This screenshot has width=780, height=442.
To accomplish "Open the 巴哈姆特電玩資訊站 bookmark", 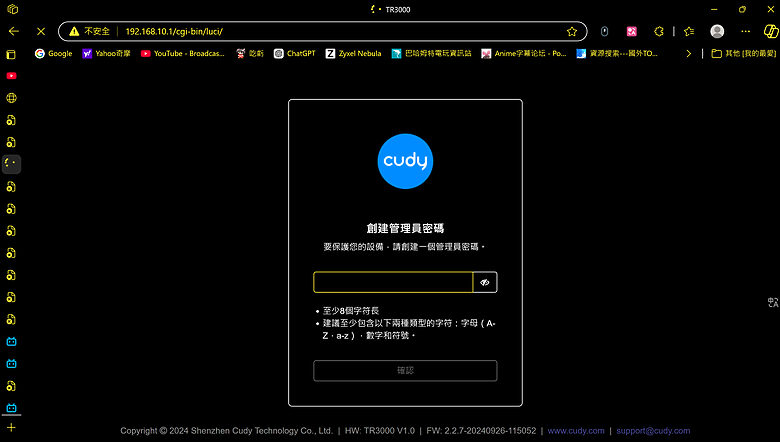I will point(431,53).
